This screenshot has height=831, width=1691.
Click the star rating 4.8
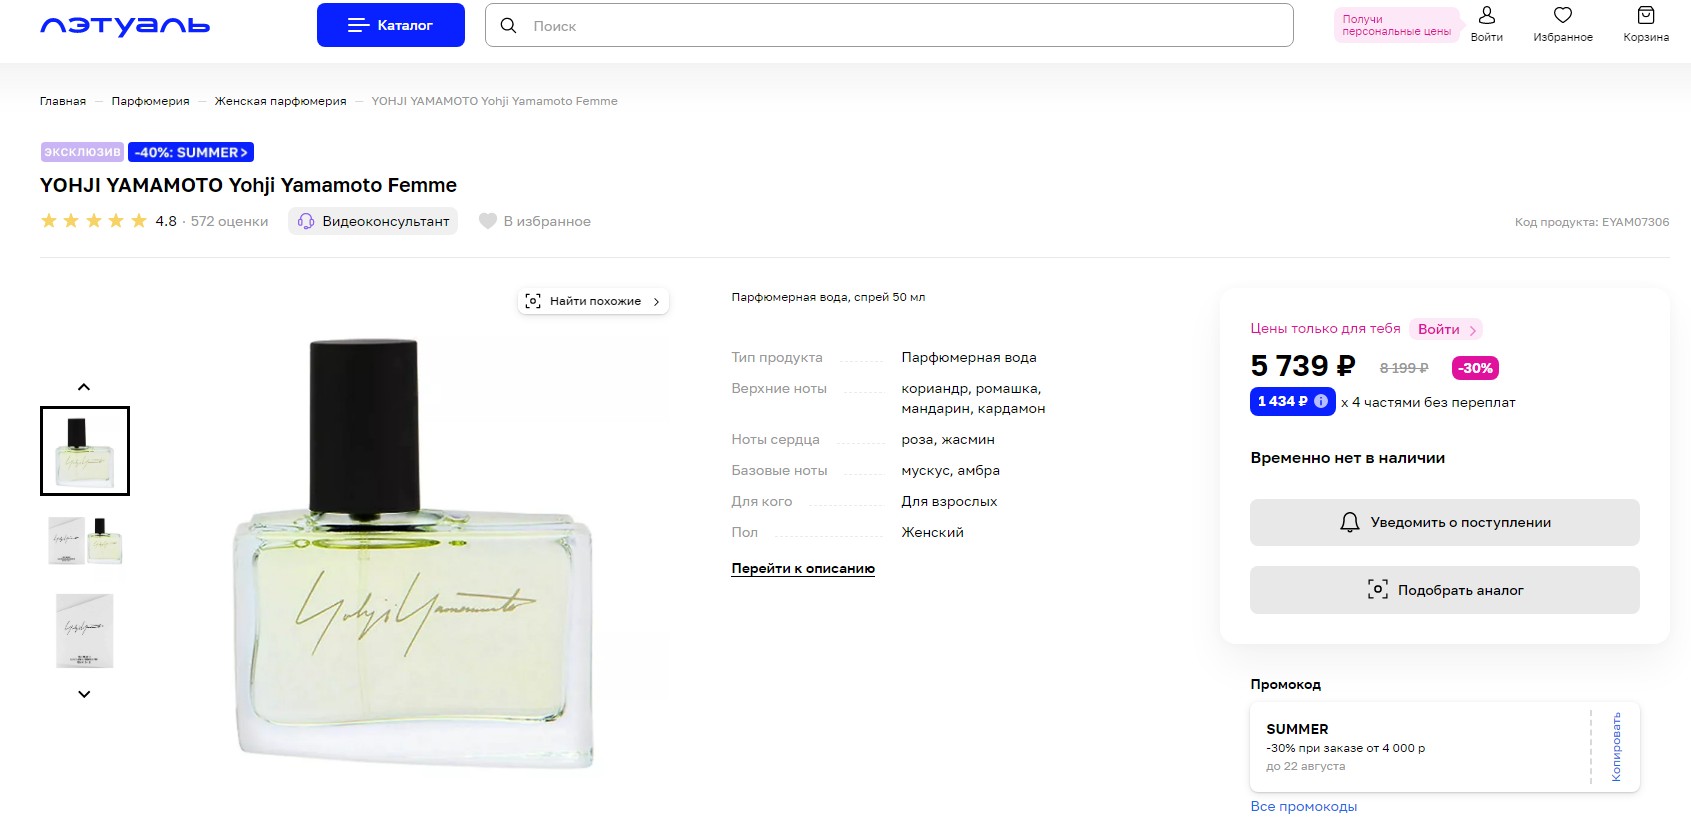94,221
